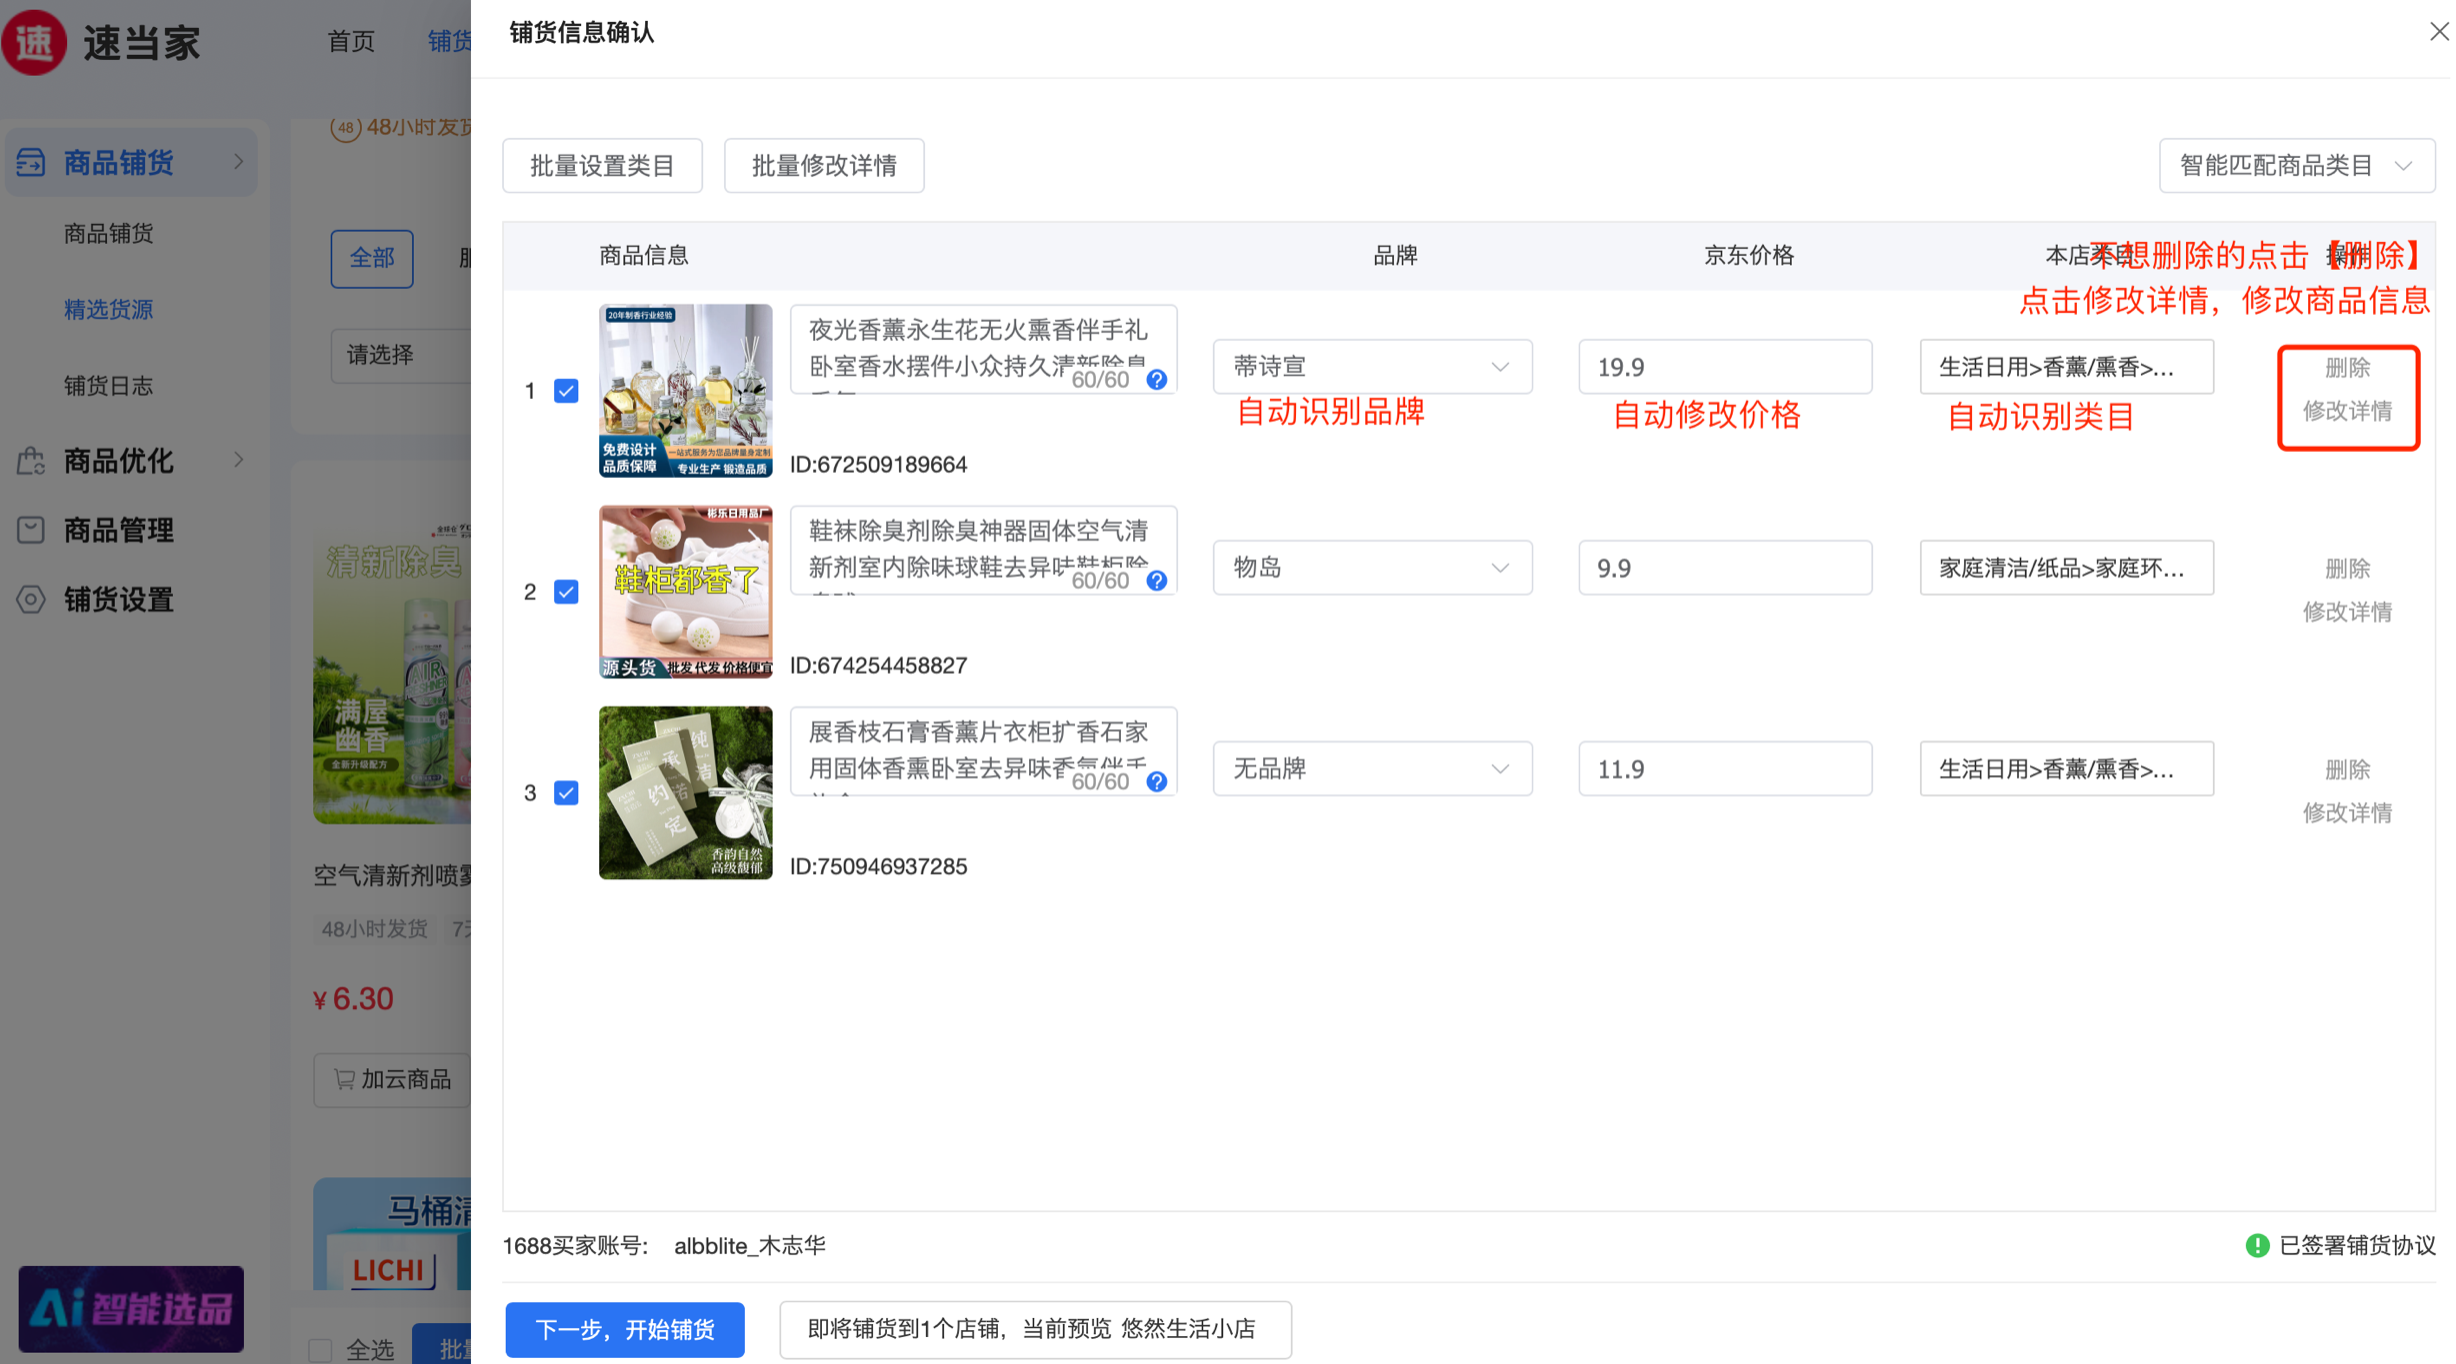Uncheck the checkbox for product row 3

[x=566, y=793]
